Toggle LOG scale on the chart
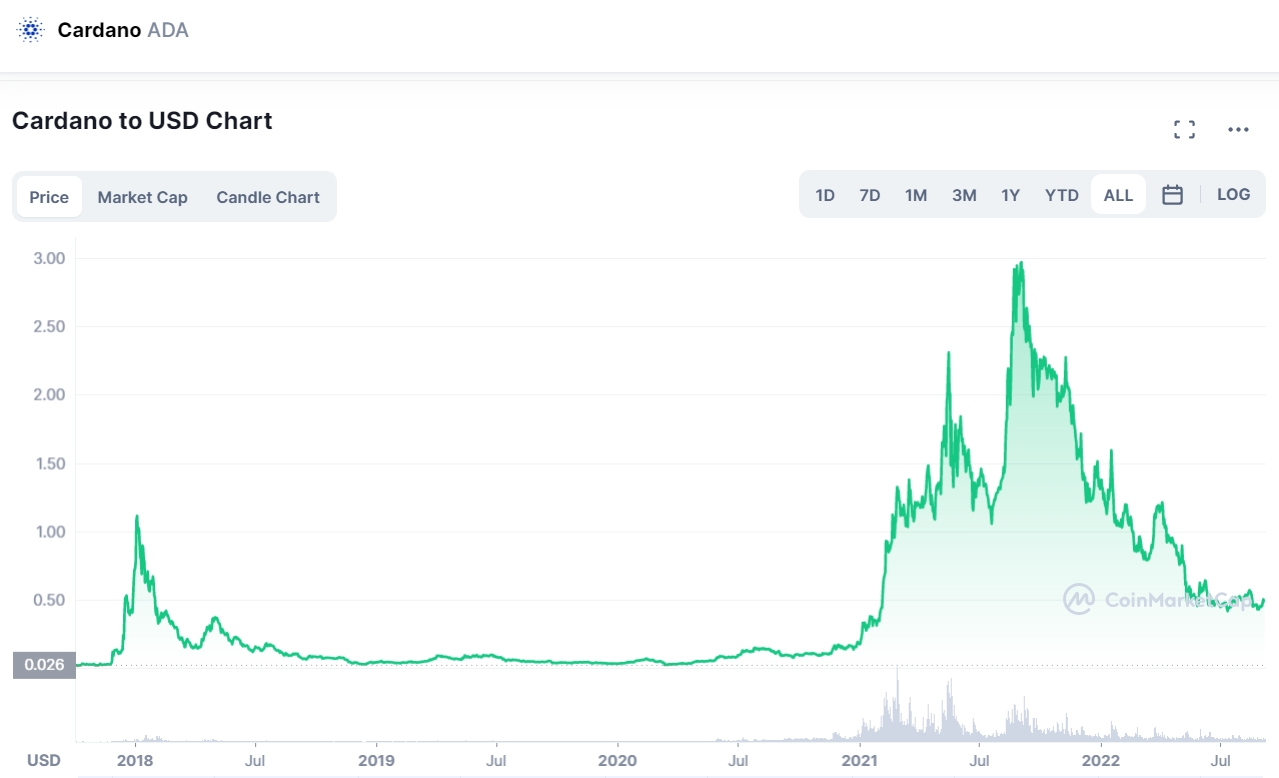This screenshot has width=1279, height=778. pyautogui.click(x=1233, y=195)
